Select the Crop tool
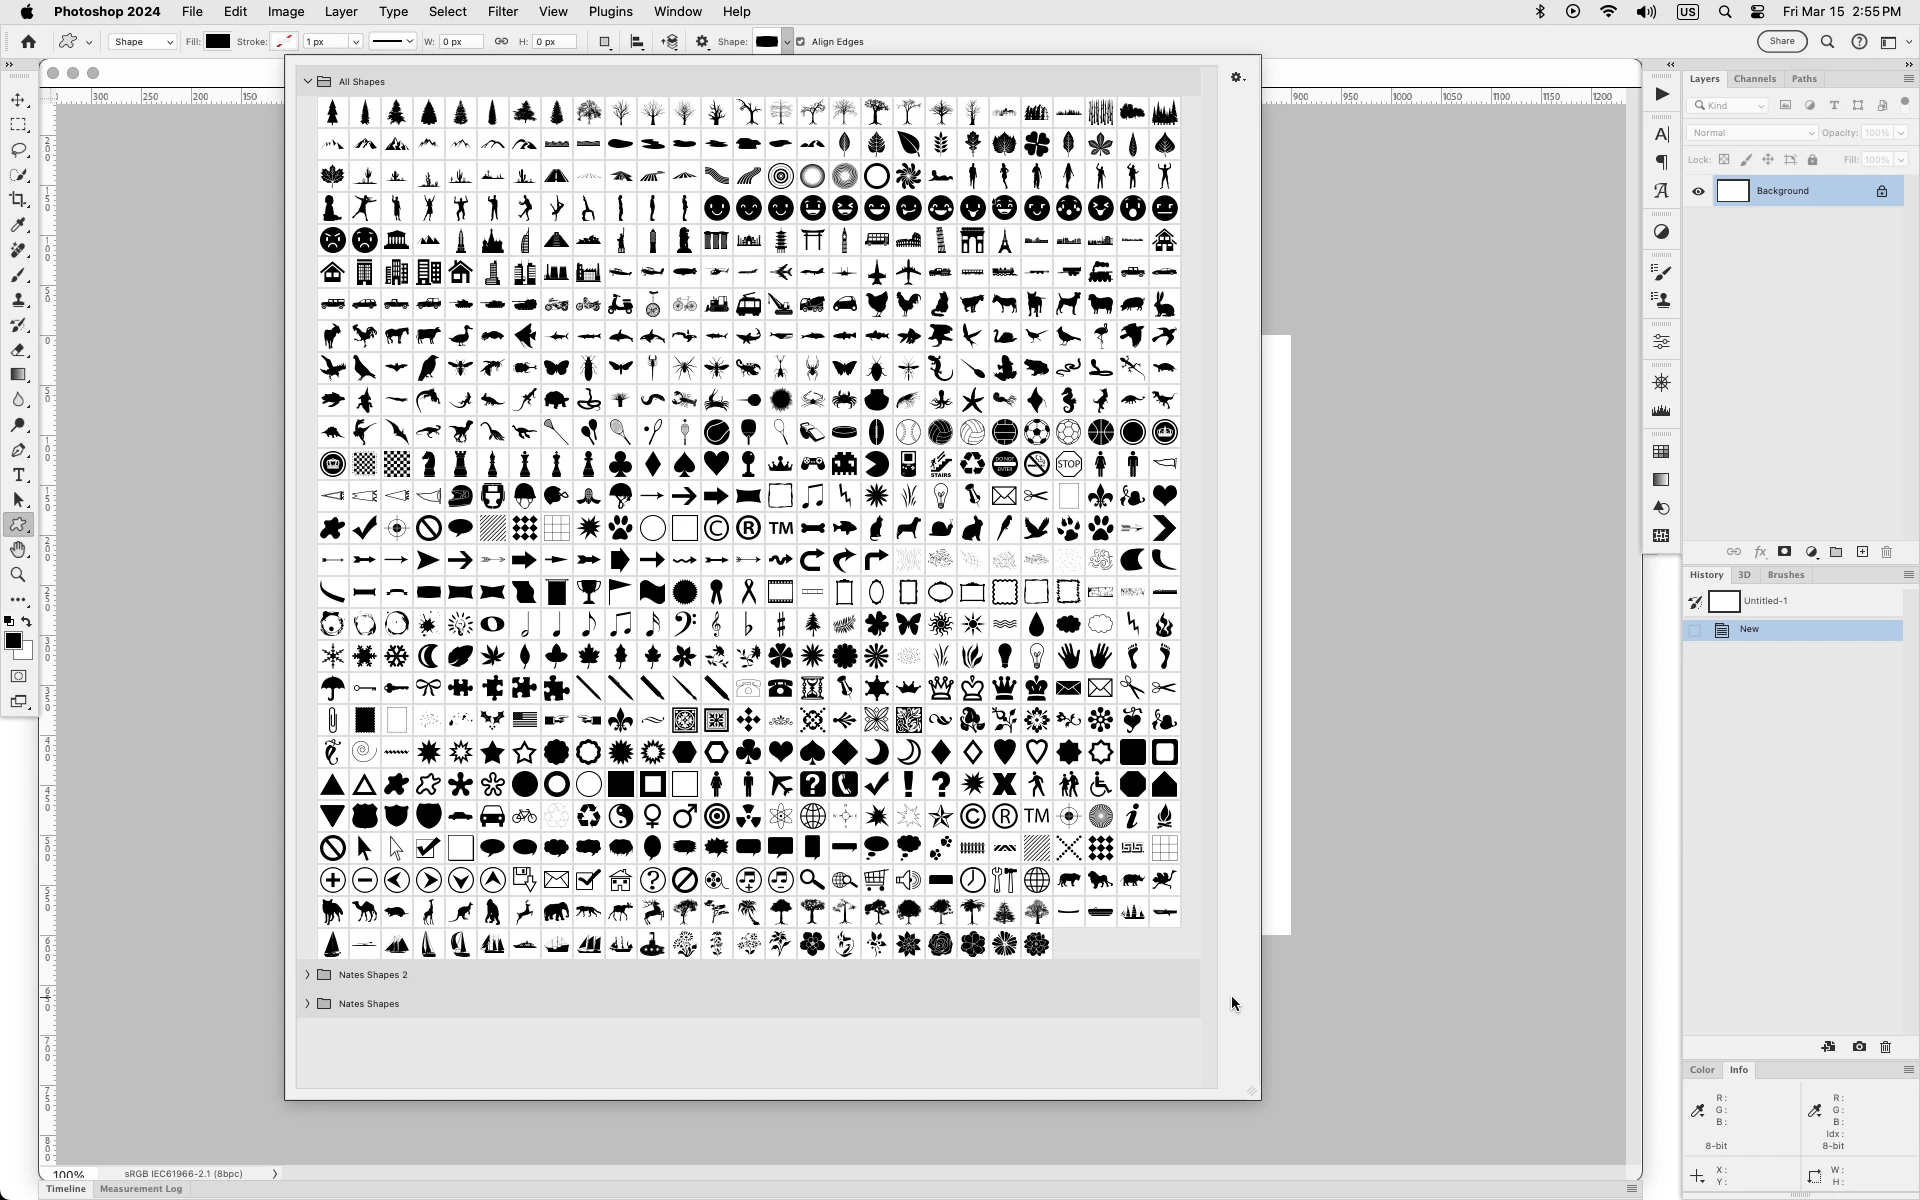 coord(18,200)
